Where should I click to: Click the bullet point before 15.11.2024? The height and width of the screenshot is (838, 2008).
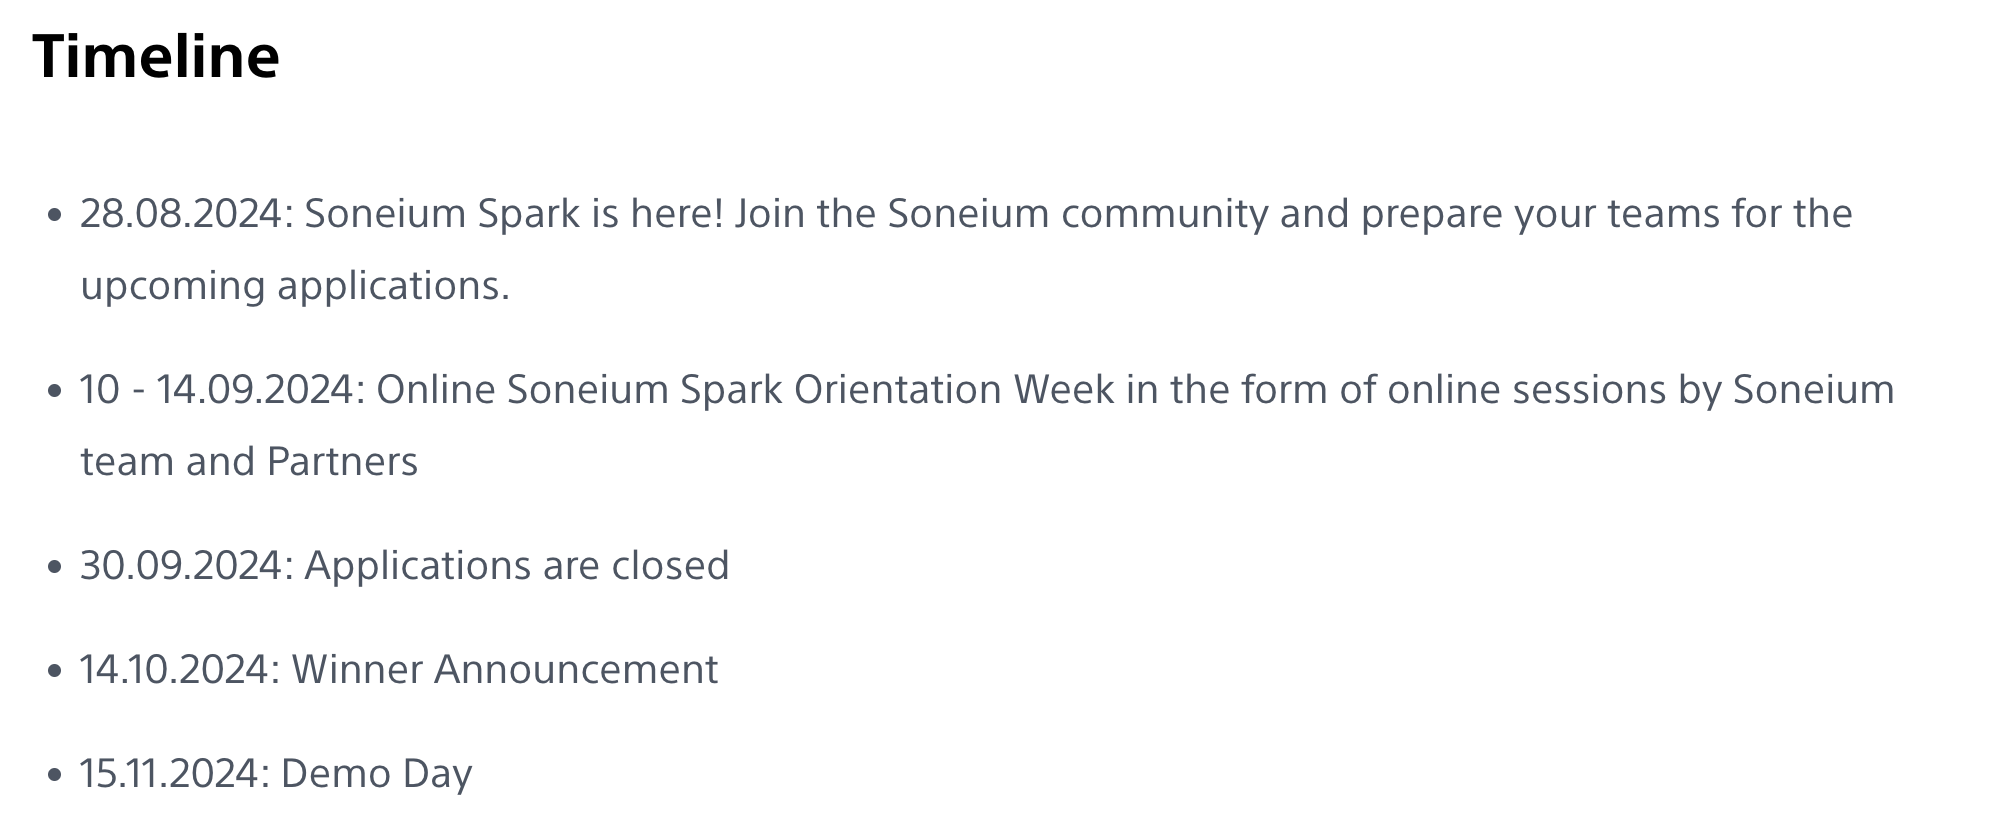(x=55, y=775)
